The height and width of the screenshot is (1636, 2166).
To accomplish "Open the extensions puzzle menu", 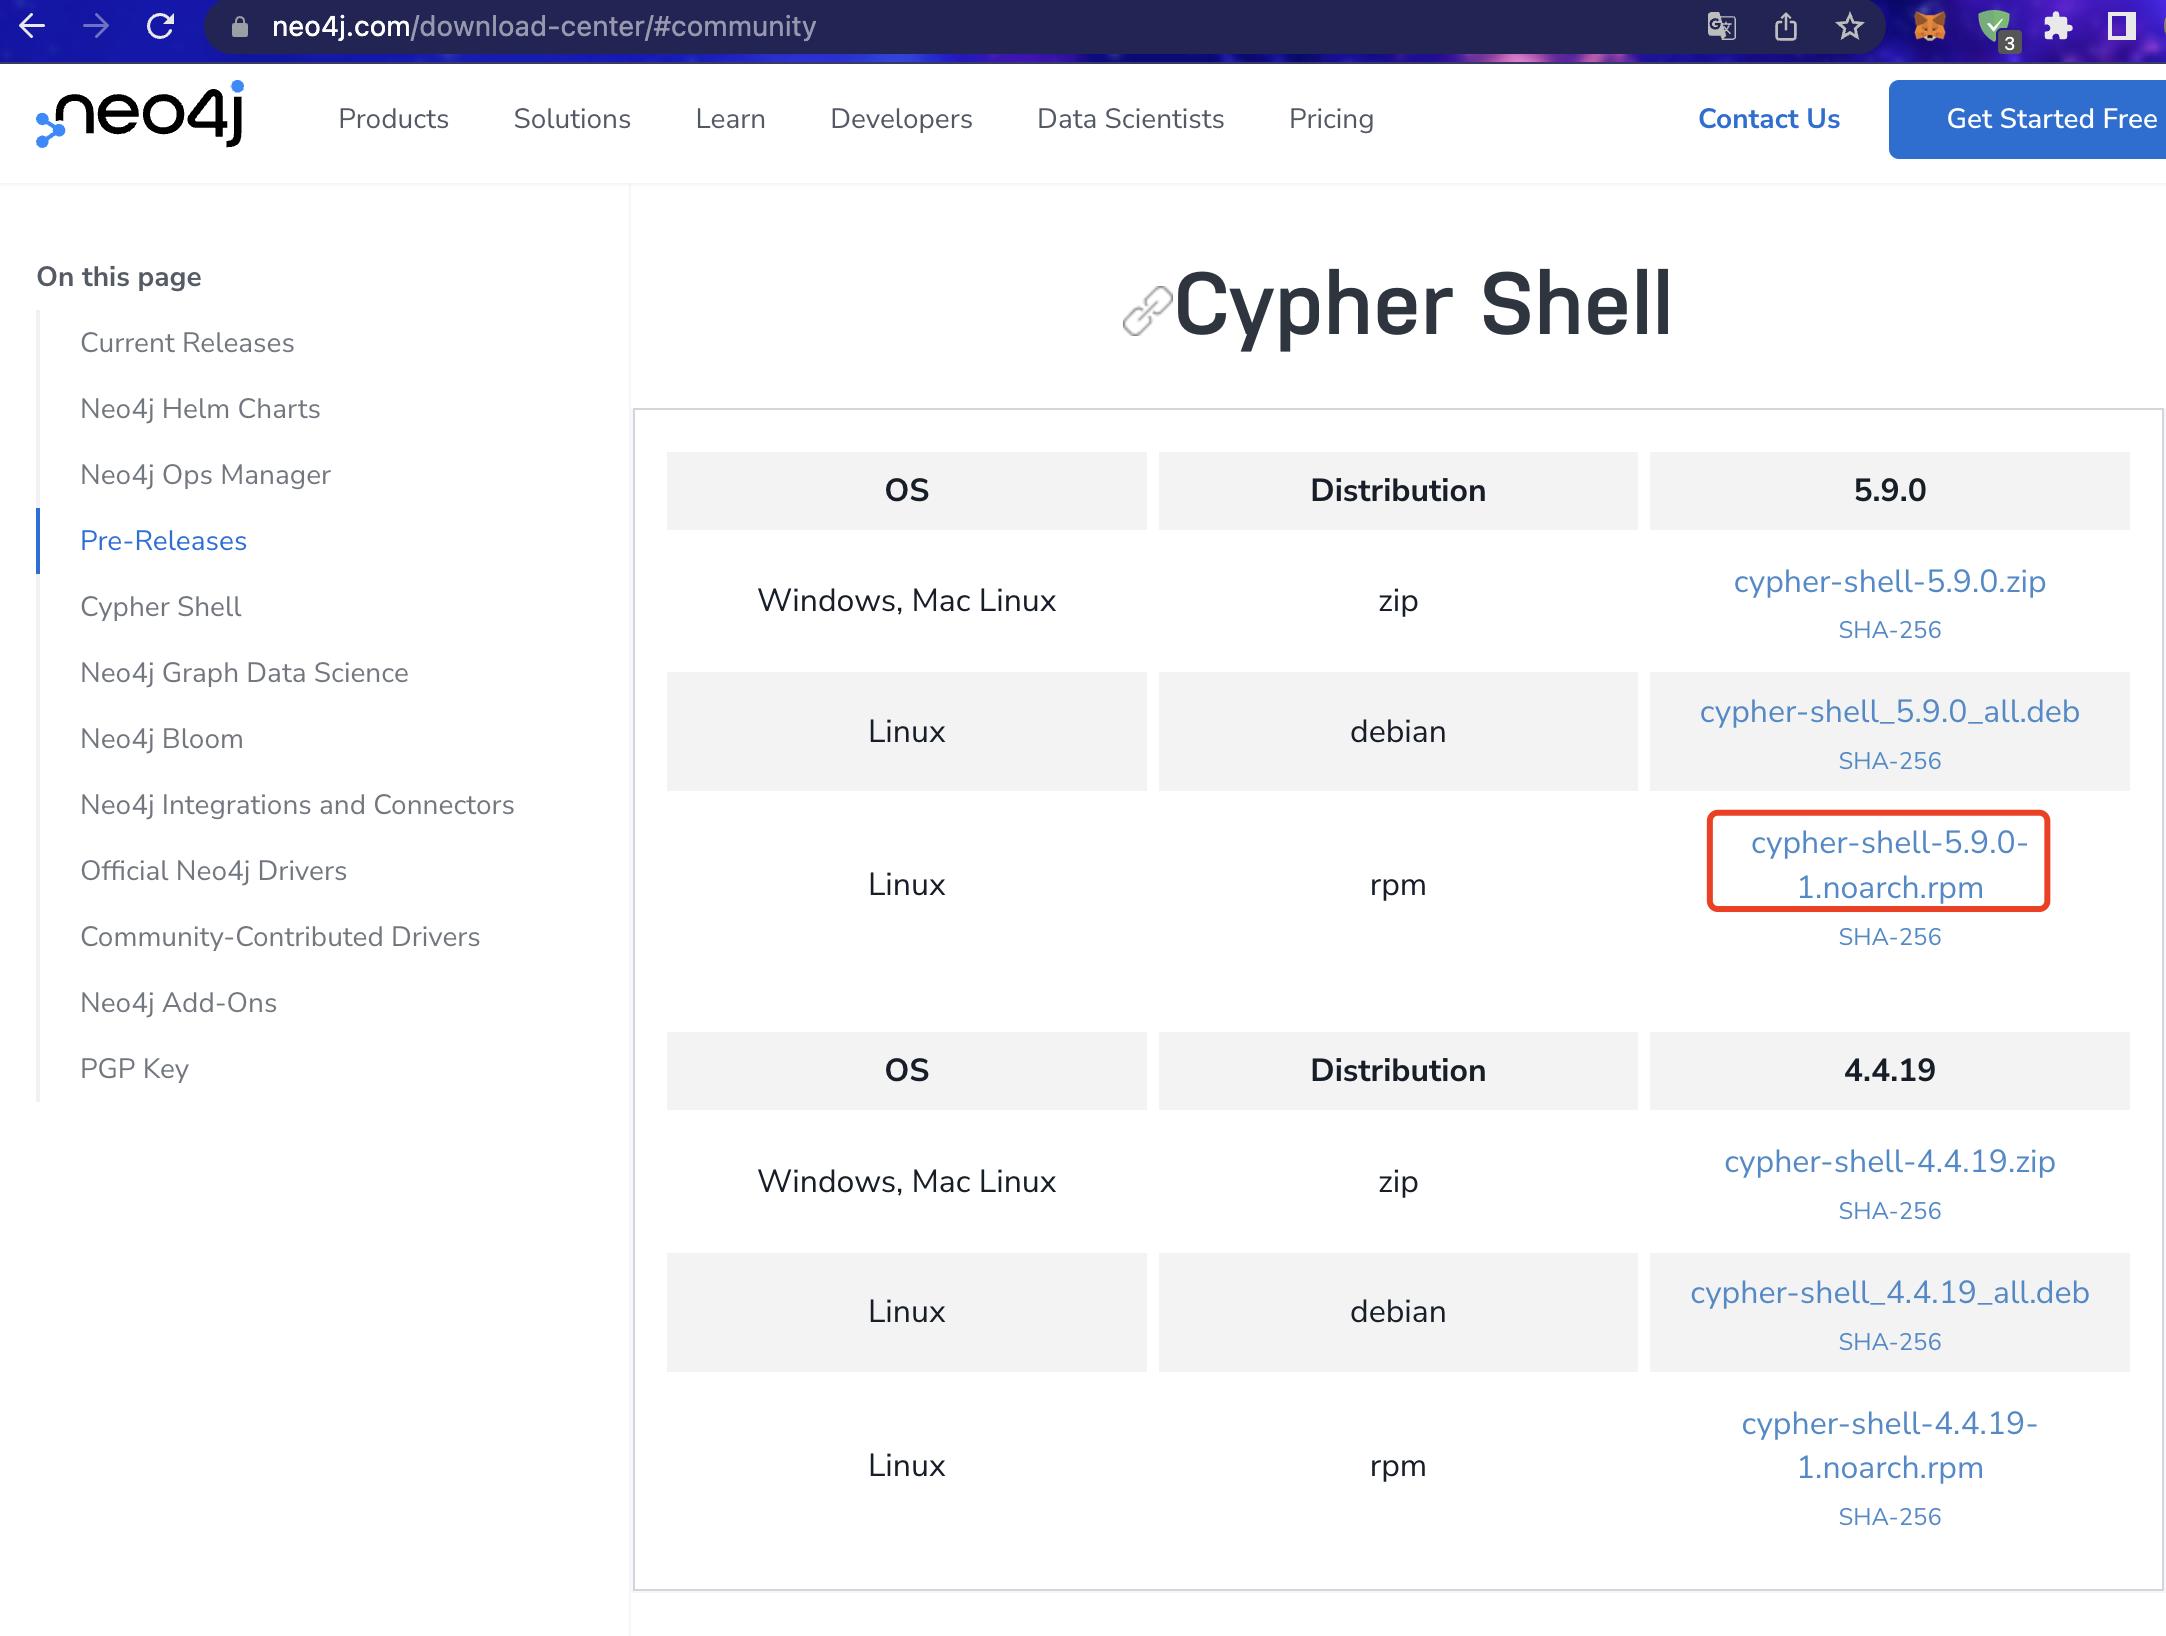I will click(2058, 27).
